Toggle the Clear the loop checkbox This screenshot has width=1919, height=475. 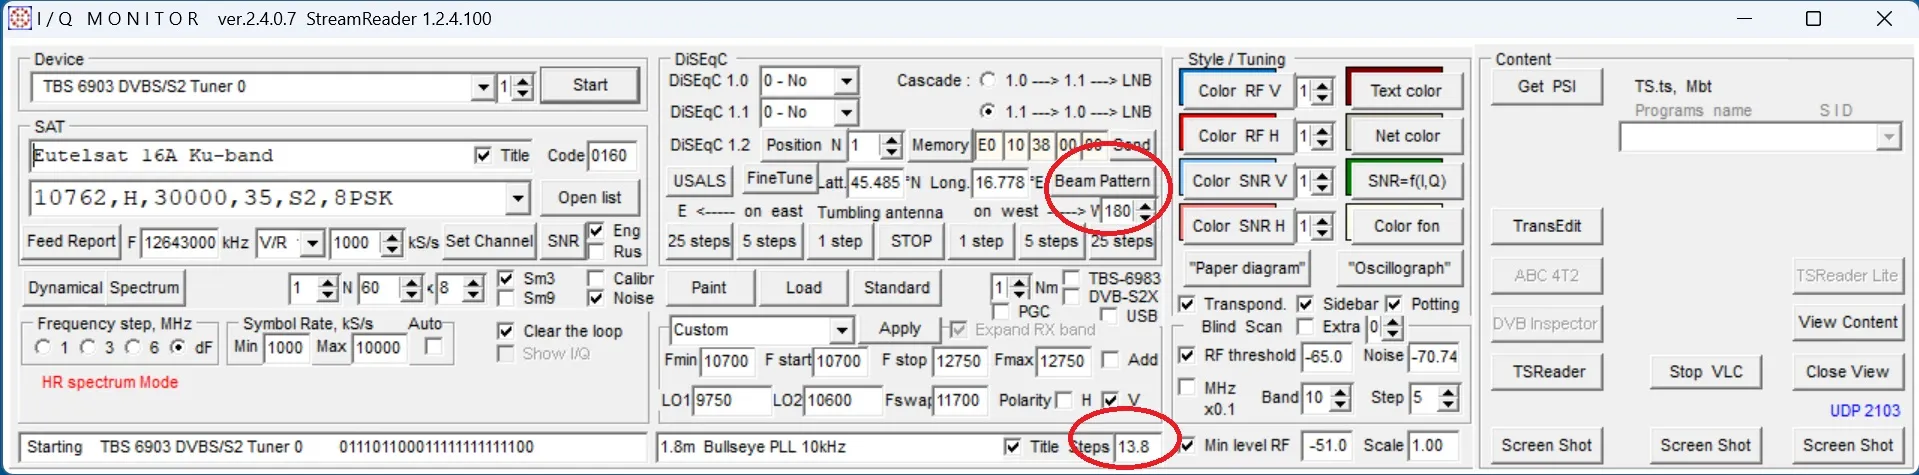click(x=506, y=331)
